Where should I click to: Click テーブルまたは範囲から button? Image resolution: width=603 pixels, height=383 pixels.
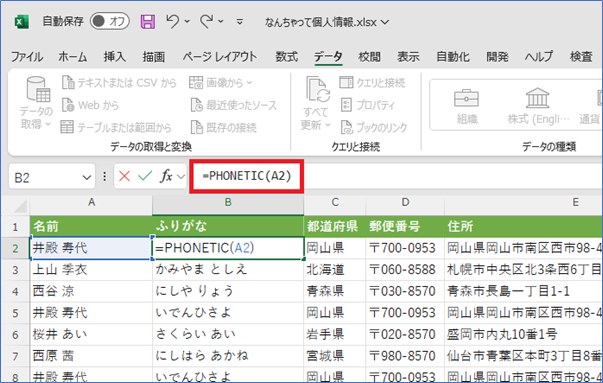click(117, 127)
